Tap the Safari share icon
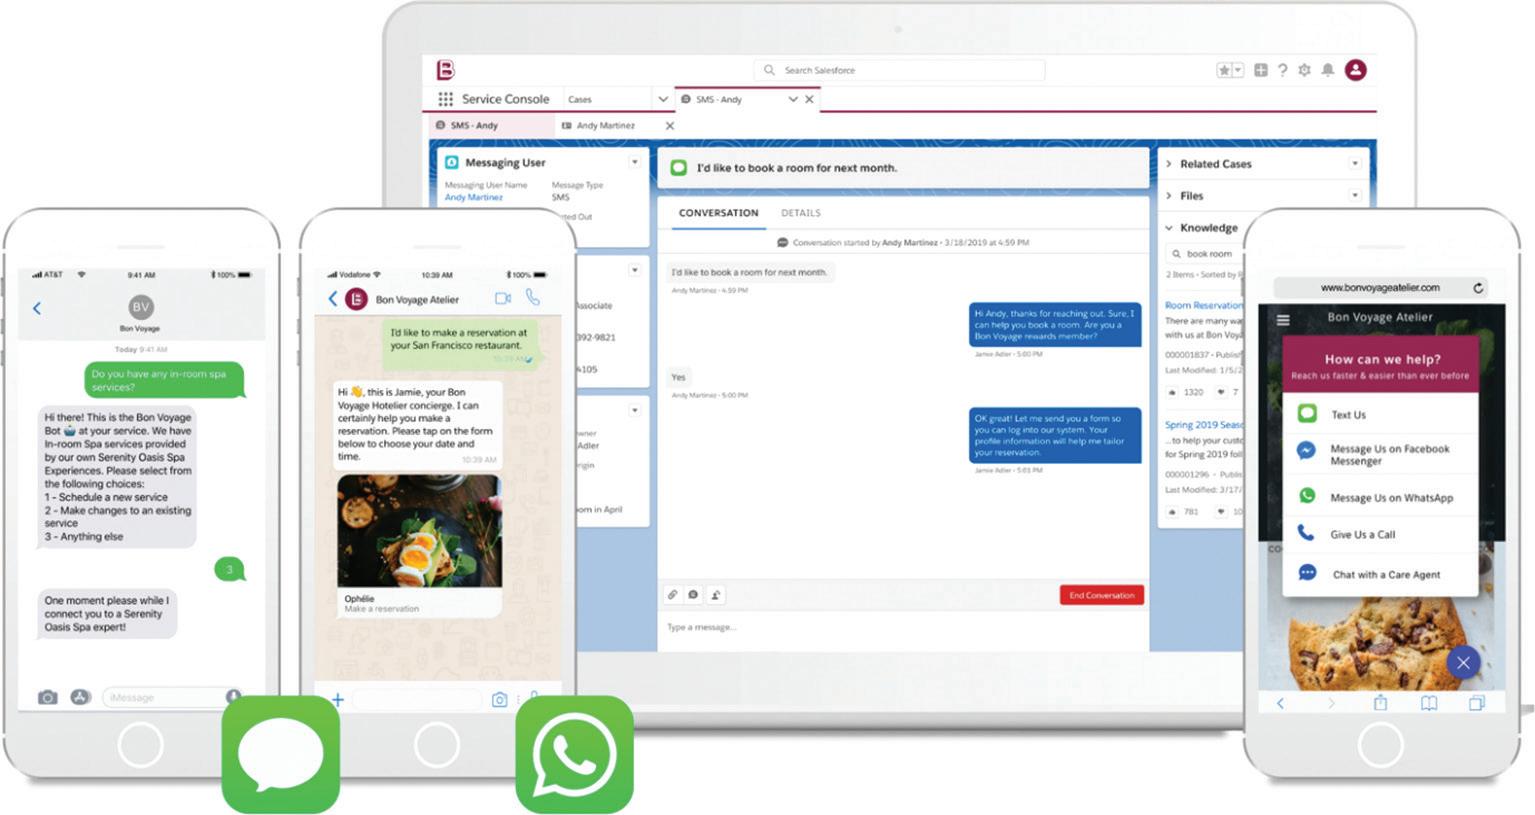This screenshot has width=1535, height=815. (x=1380, y=702)
